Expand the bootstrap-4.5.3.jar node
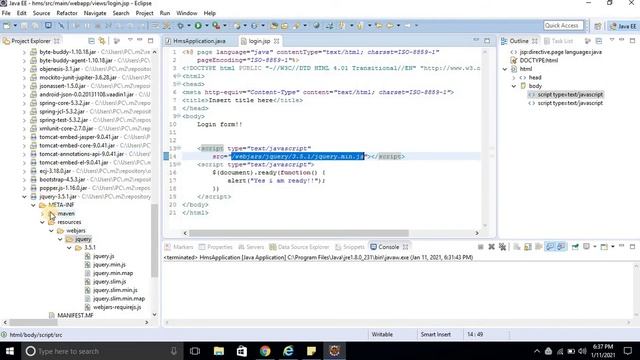This screenshot has width=640, height=360. tap(24, 180)
